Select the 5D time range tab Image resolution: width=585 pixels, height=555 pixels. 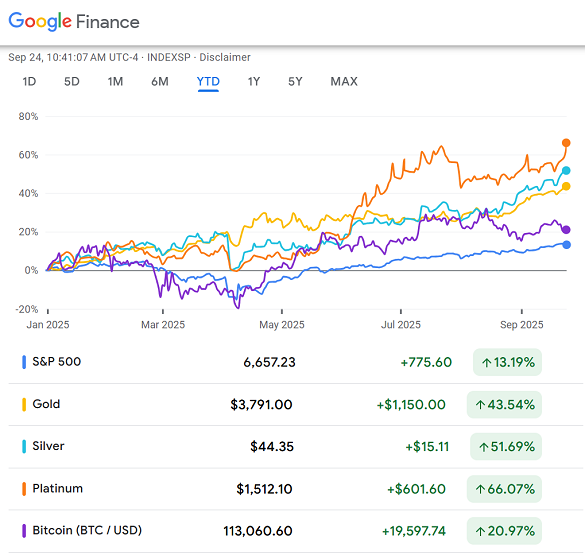click(x=72, y=81)
